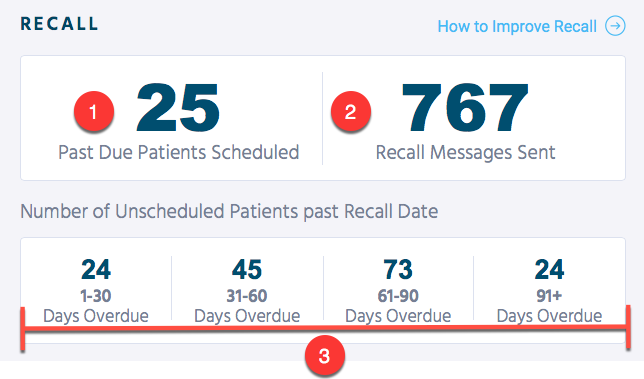
Task: Select the 24 count for 91+ days
Action: (549, 270)
